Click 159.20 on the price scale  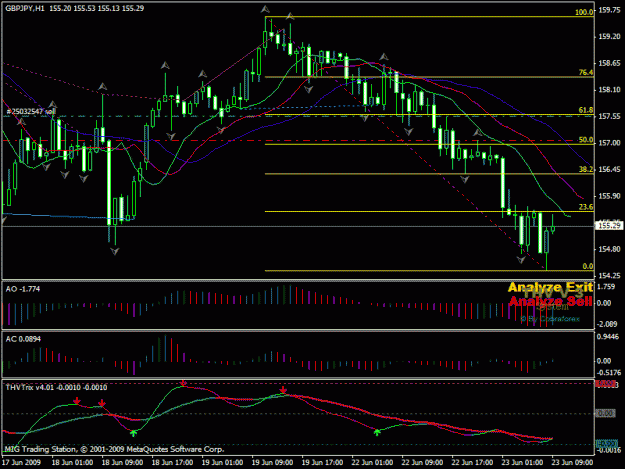coord(609,37)
